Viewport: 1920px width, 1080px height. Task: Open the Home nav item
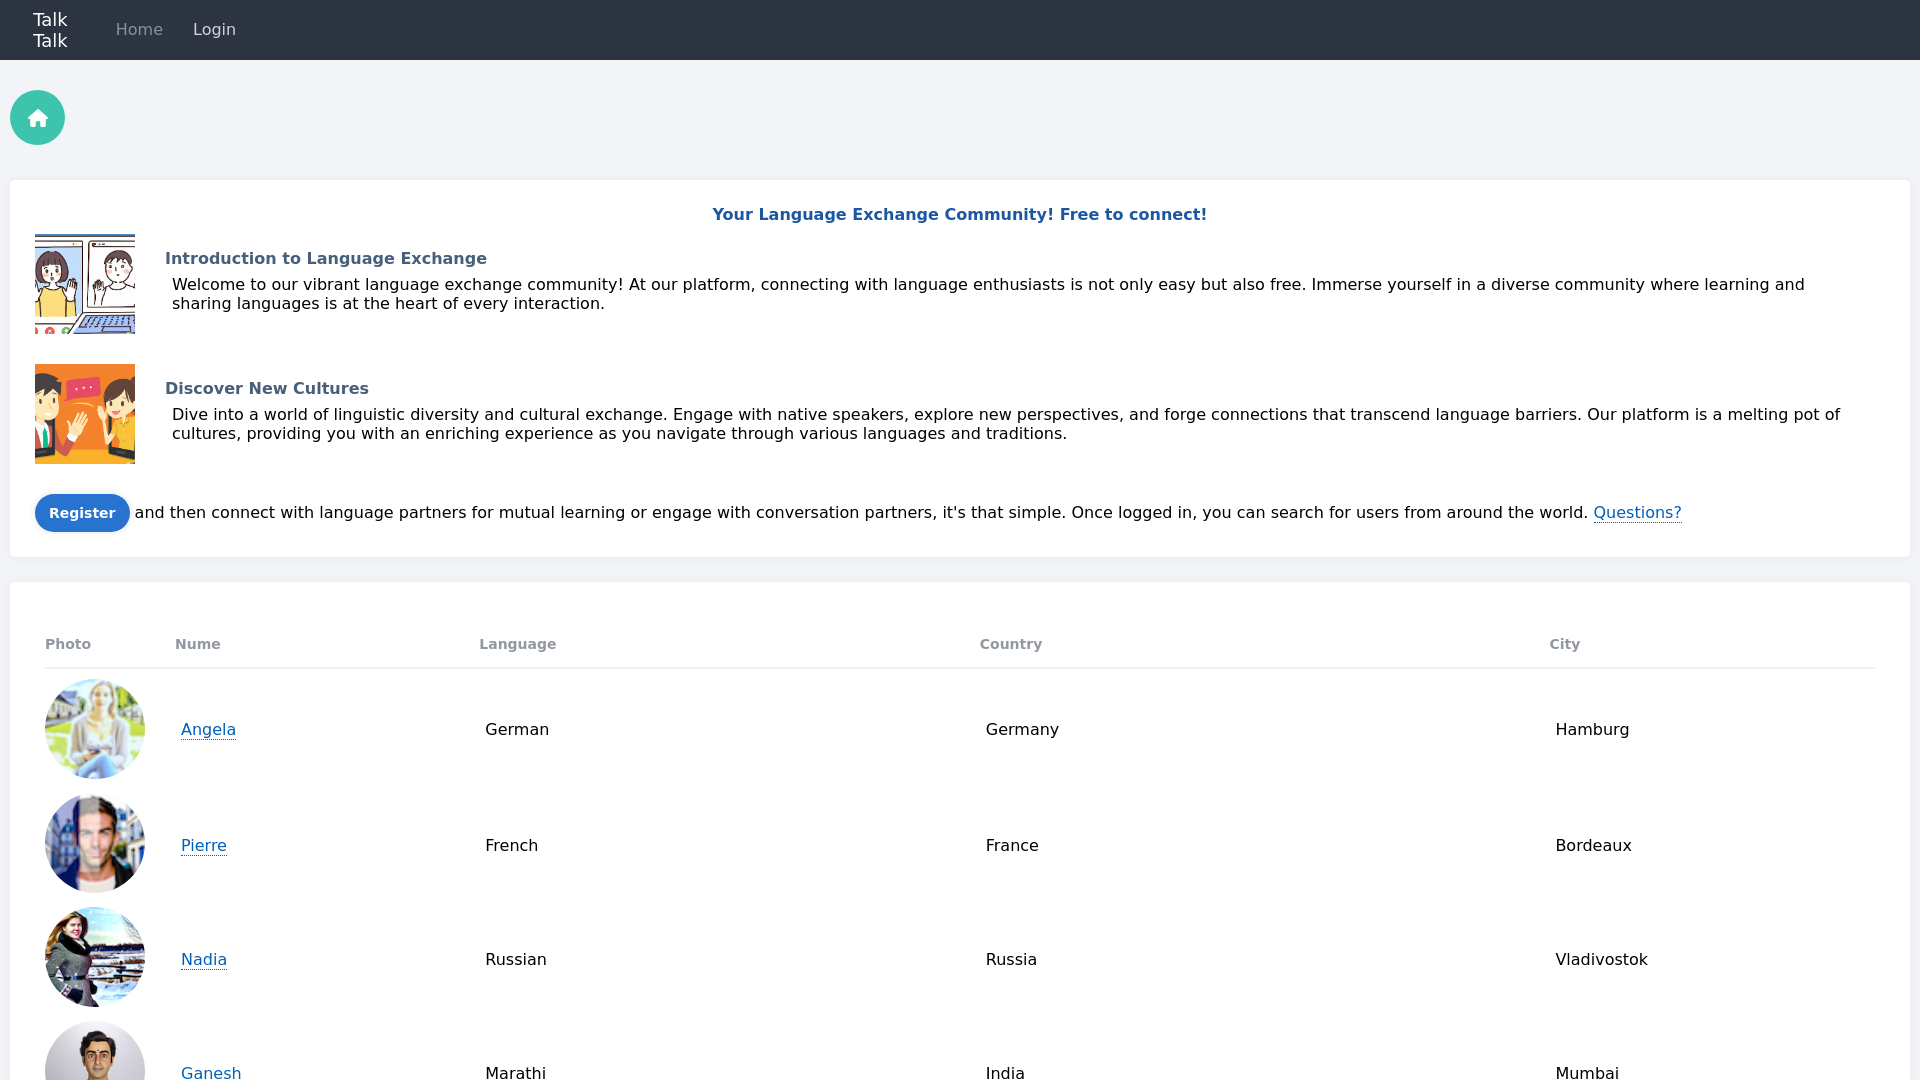coord(139,30)
